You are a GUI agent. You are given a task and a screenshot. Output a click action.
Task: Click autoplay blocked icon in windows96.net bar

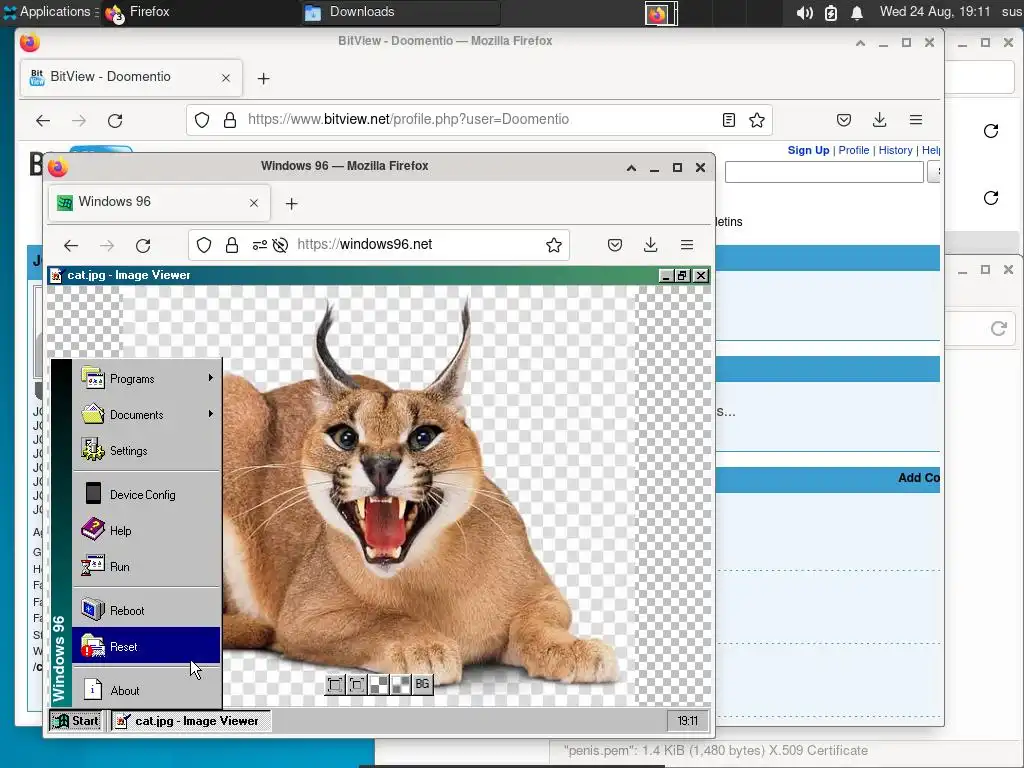[x=280, y=245]
